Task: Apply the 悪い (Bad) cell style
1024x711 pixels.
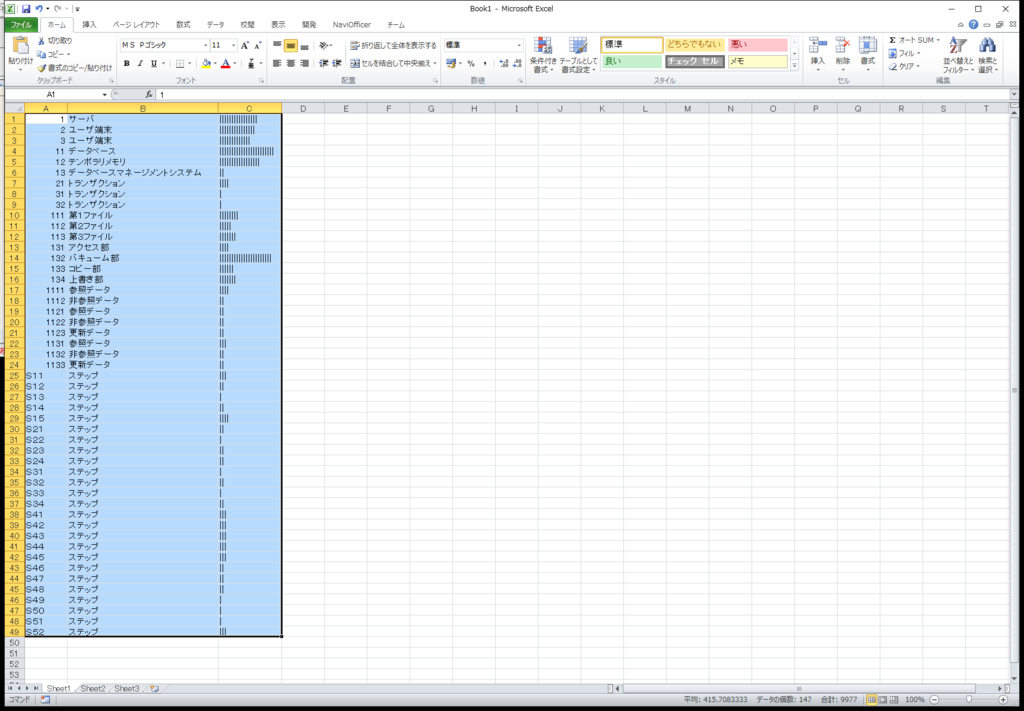Action: 758,44
